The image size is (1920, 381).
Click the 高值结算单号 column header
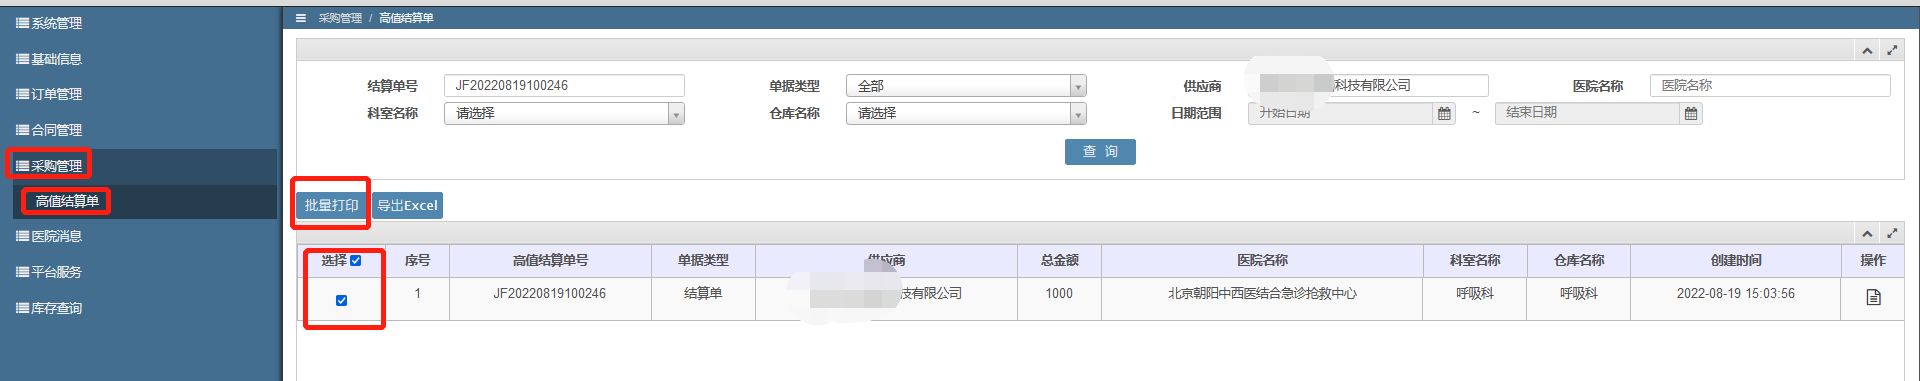550,260
